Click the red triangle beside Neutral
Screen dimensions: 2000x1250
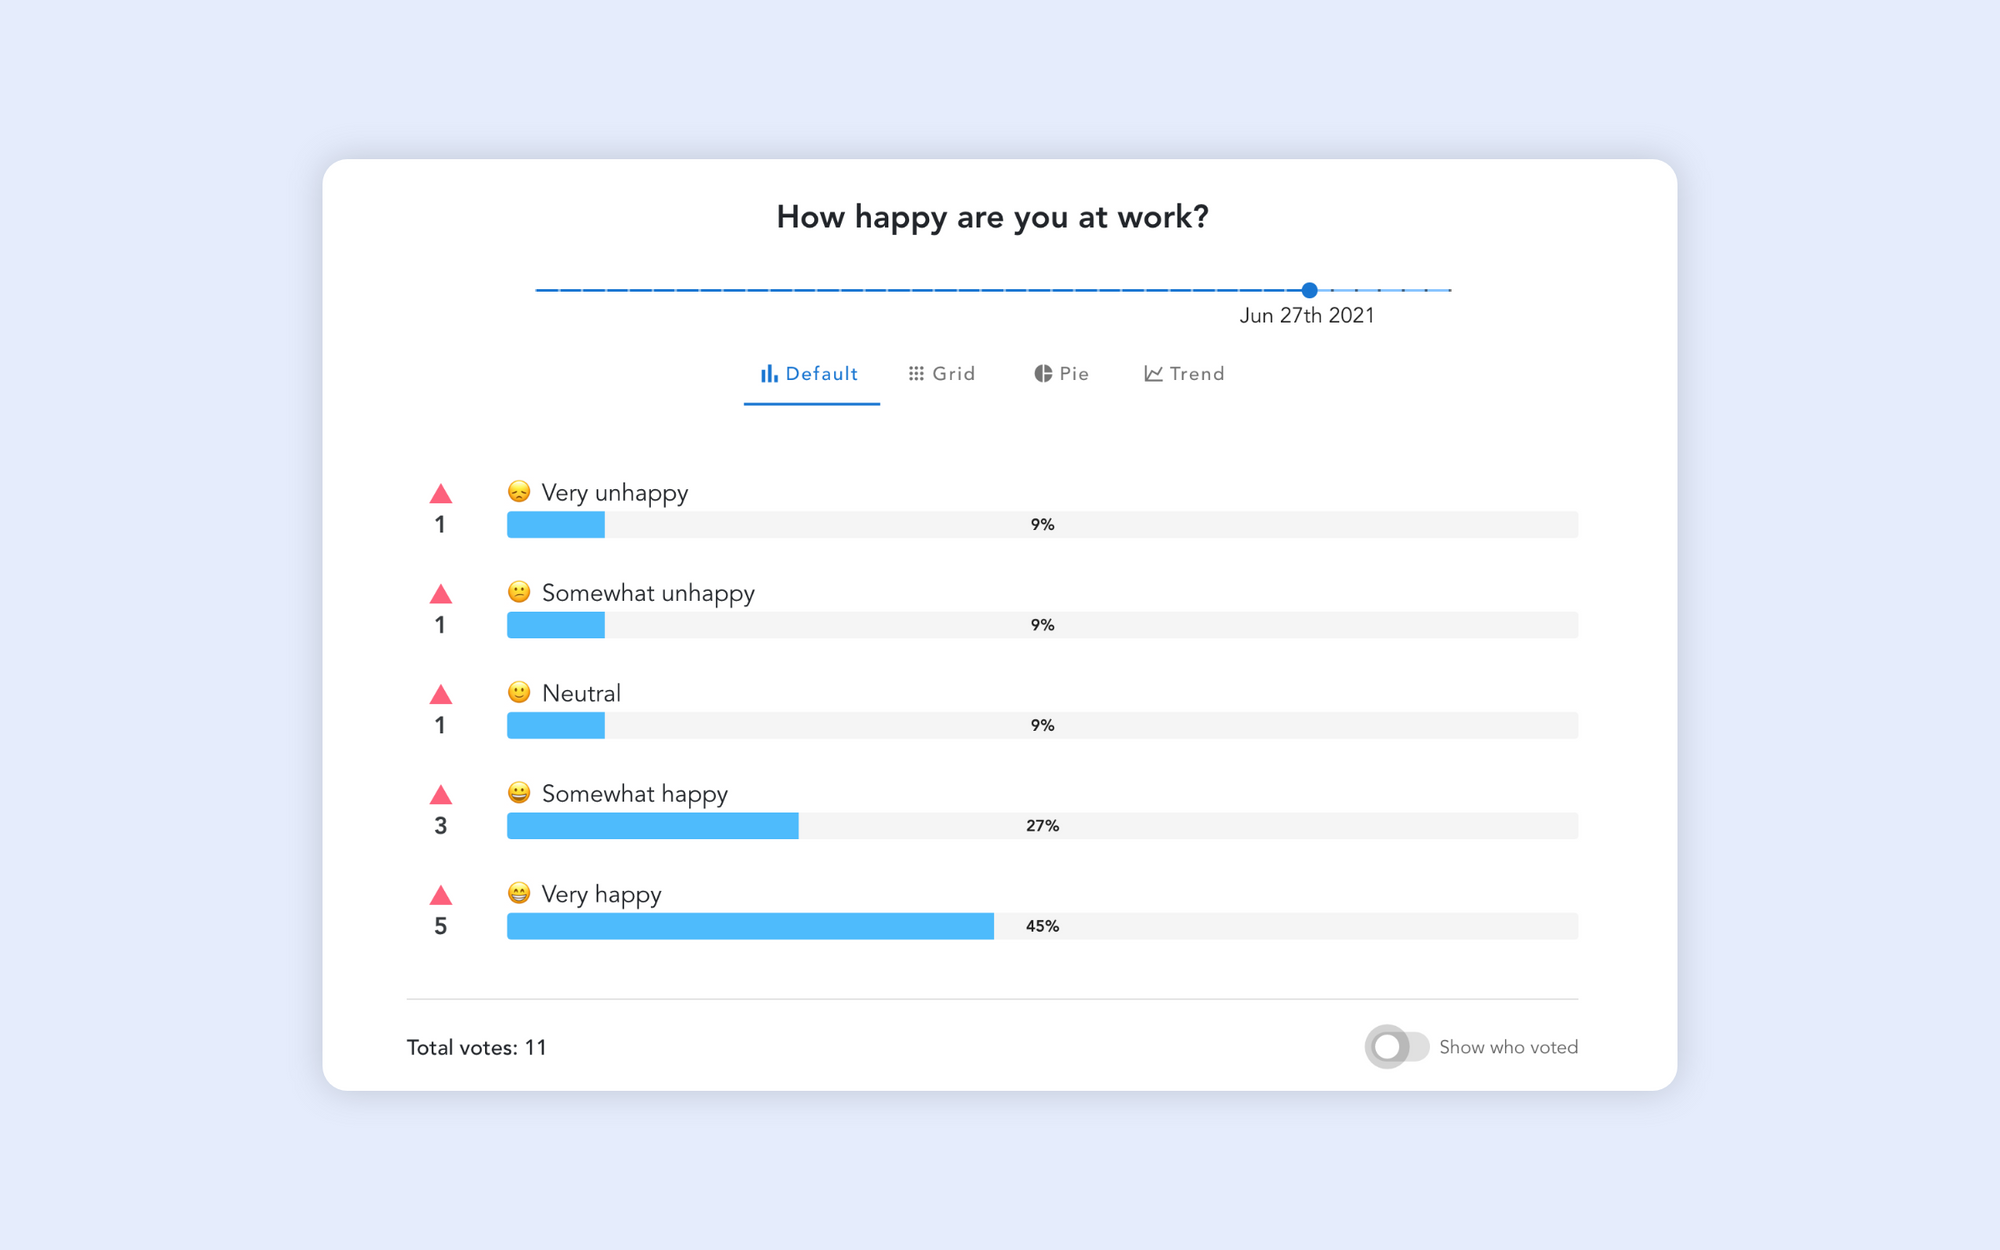440,694
